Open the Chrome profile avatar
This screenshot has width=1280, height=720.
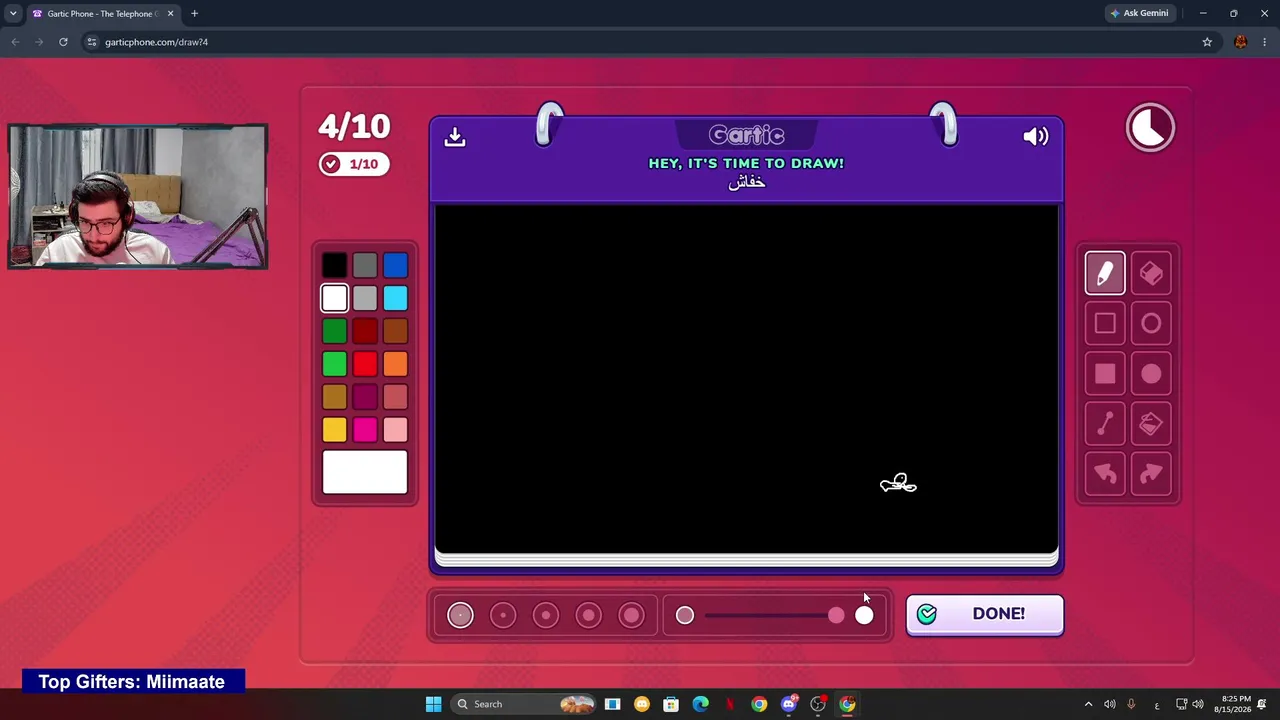[1241, 42]
